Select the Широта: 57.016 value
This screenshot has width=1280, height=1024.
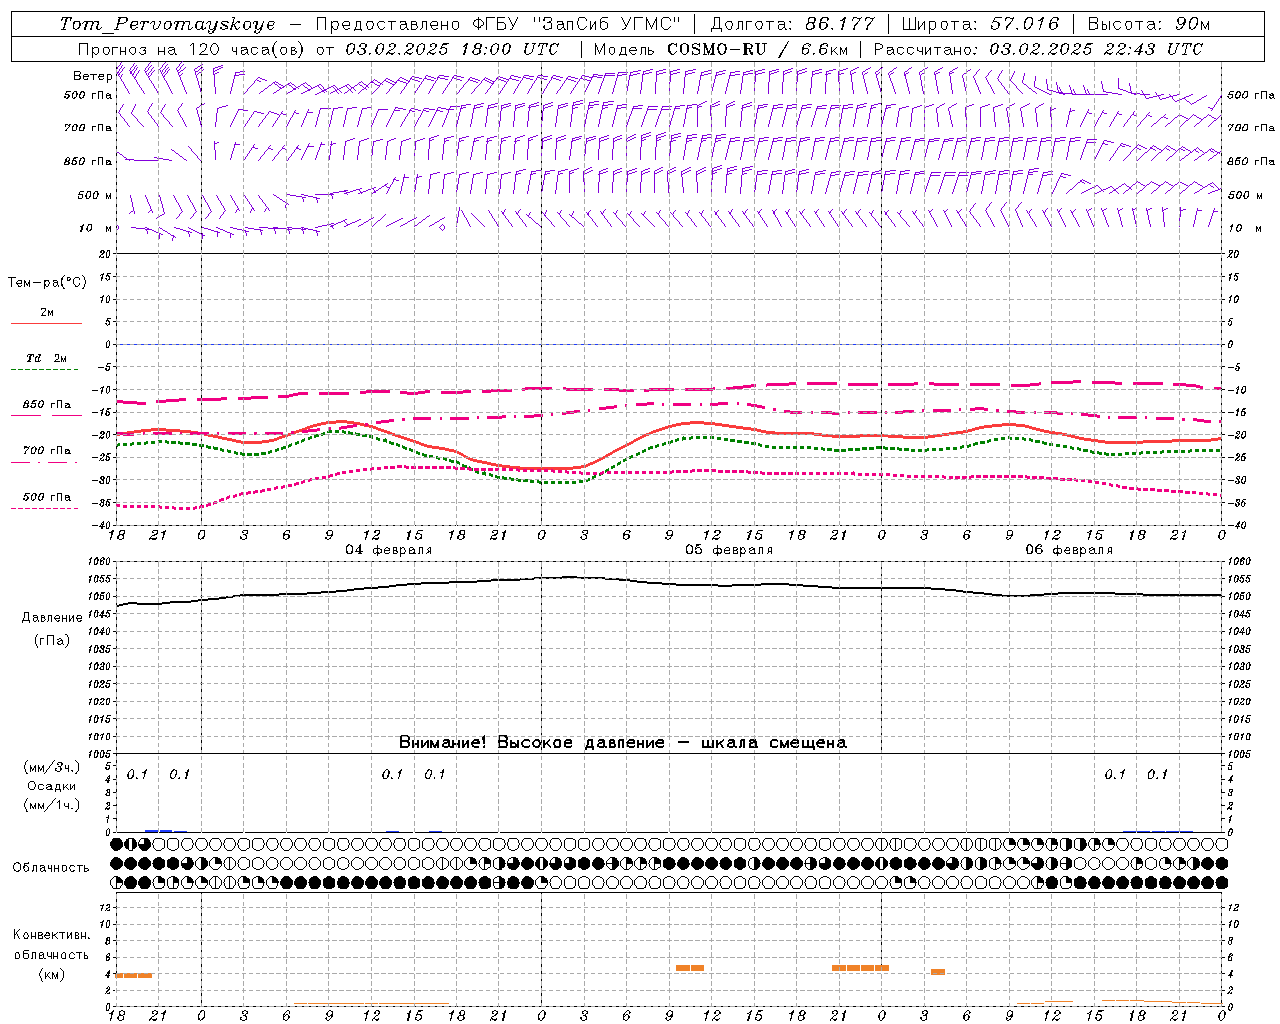click(980, 24)
